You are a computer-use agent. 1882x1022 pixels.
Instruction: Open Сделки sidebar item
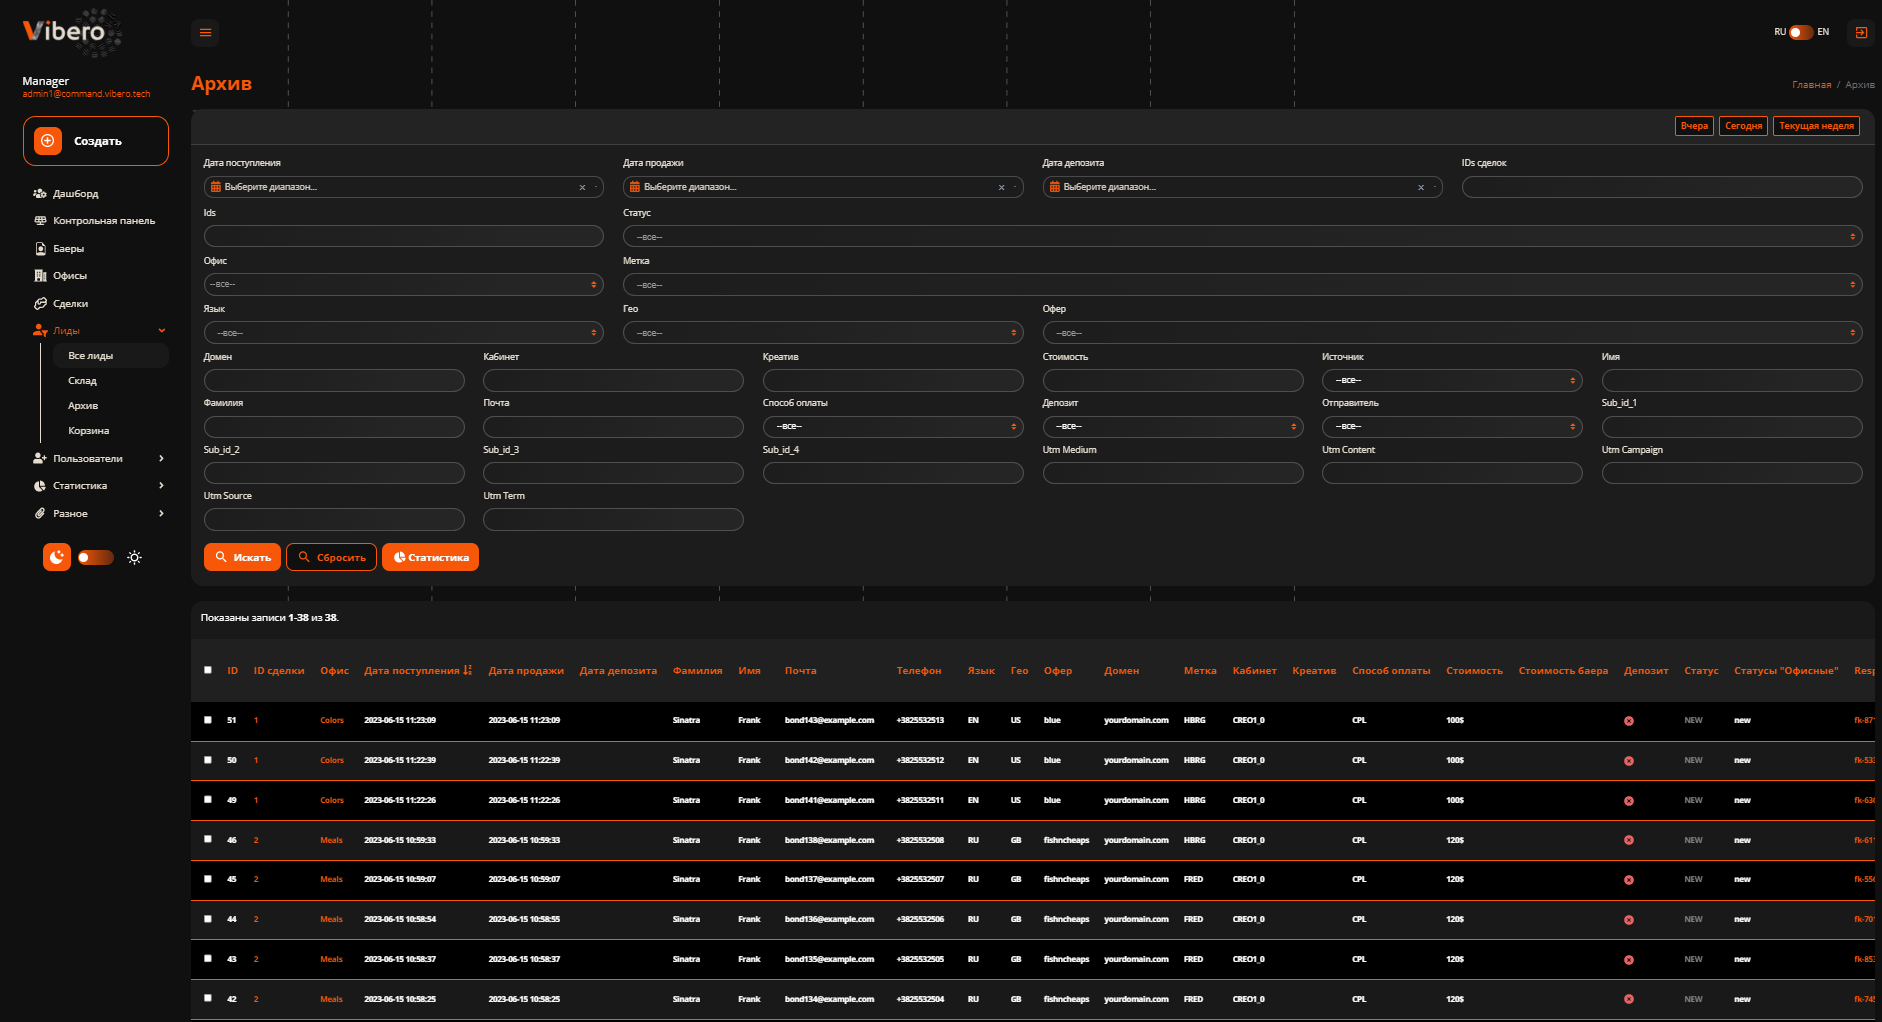[x=62, y=303]
